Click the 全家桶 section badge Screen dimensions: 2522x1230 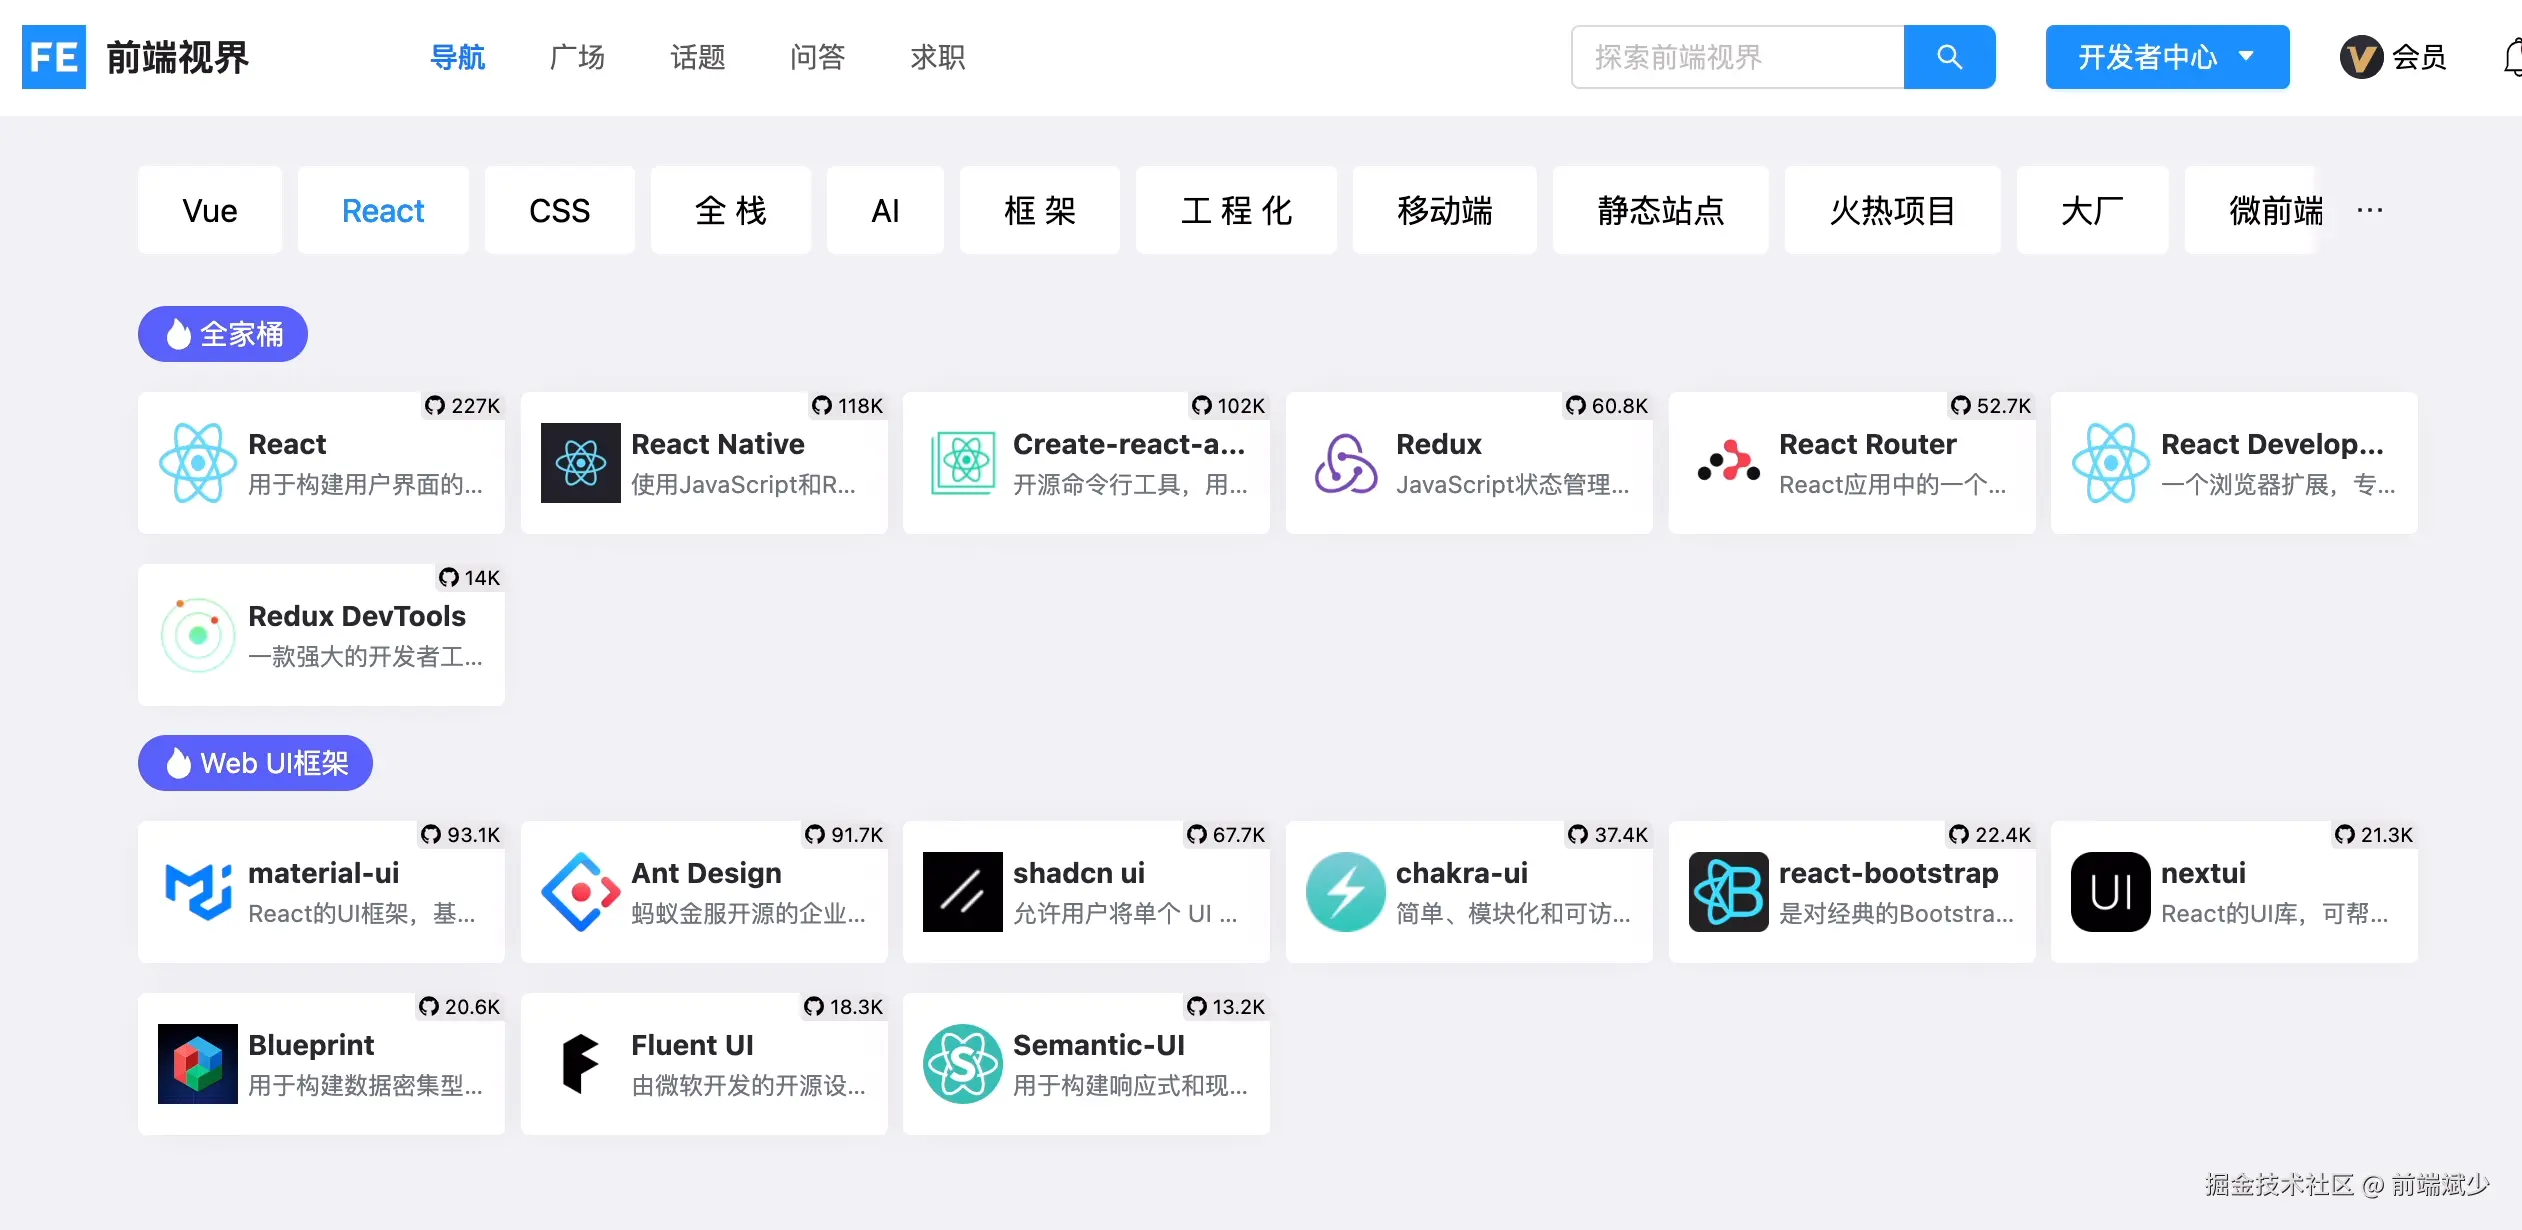223,334
